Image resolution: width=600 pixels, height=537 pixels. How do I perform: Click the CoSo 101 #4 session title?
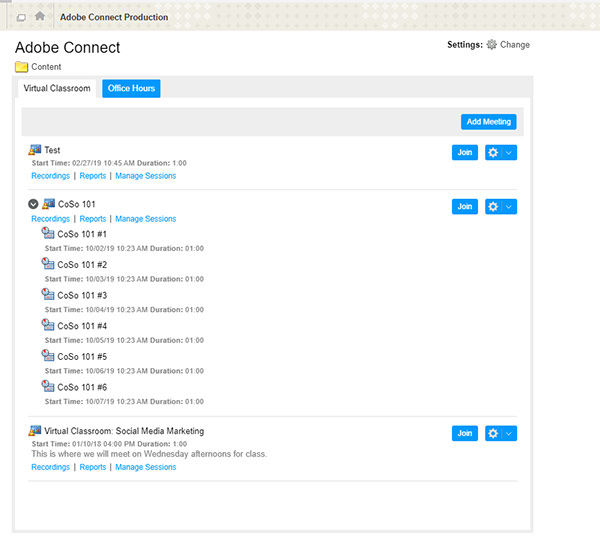pyautogui.click(x=82, y=326)
